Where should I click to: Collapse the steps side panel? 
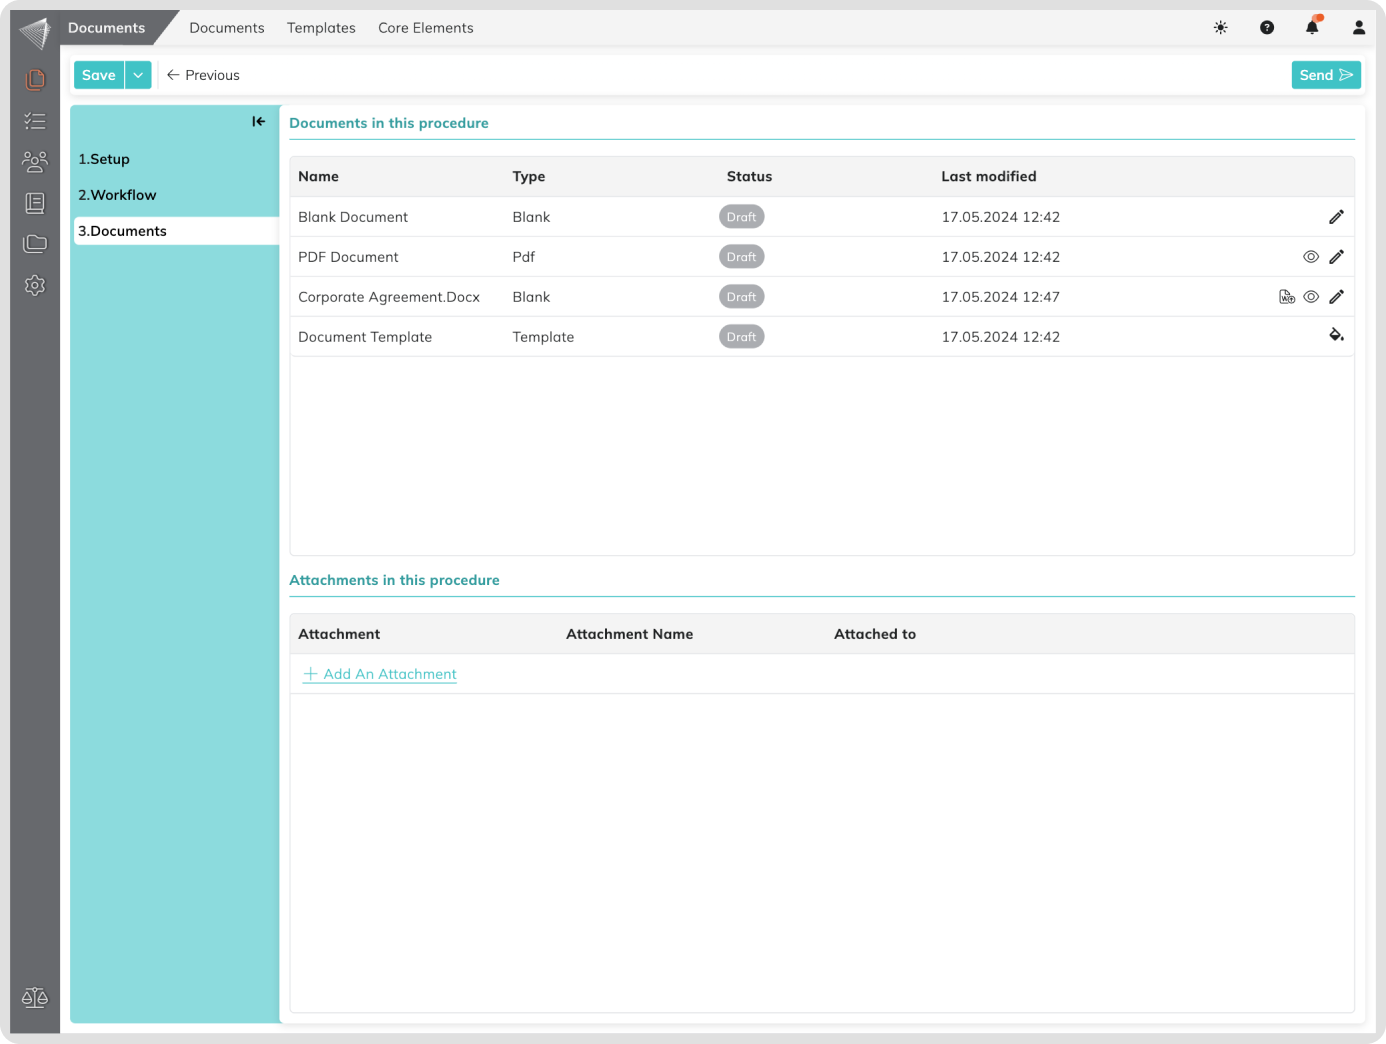258,122
